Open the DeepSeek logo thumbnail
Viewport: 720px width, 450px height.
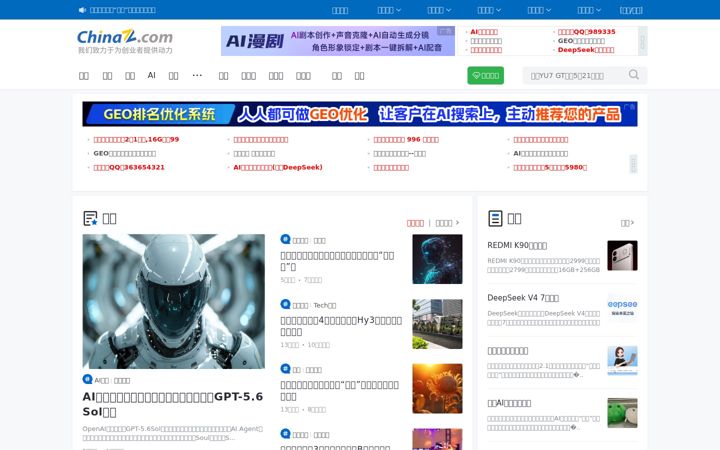(622, 308)
